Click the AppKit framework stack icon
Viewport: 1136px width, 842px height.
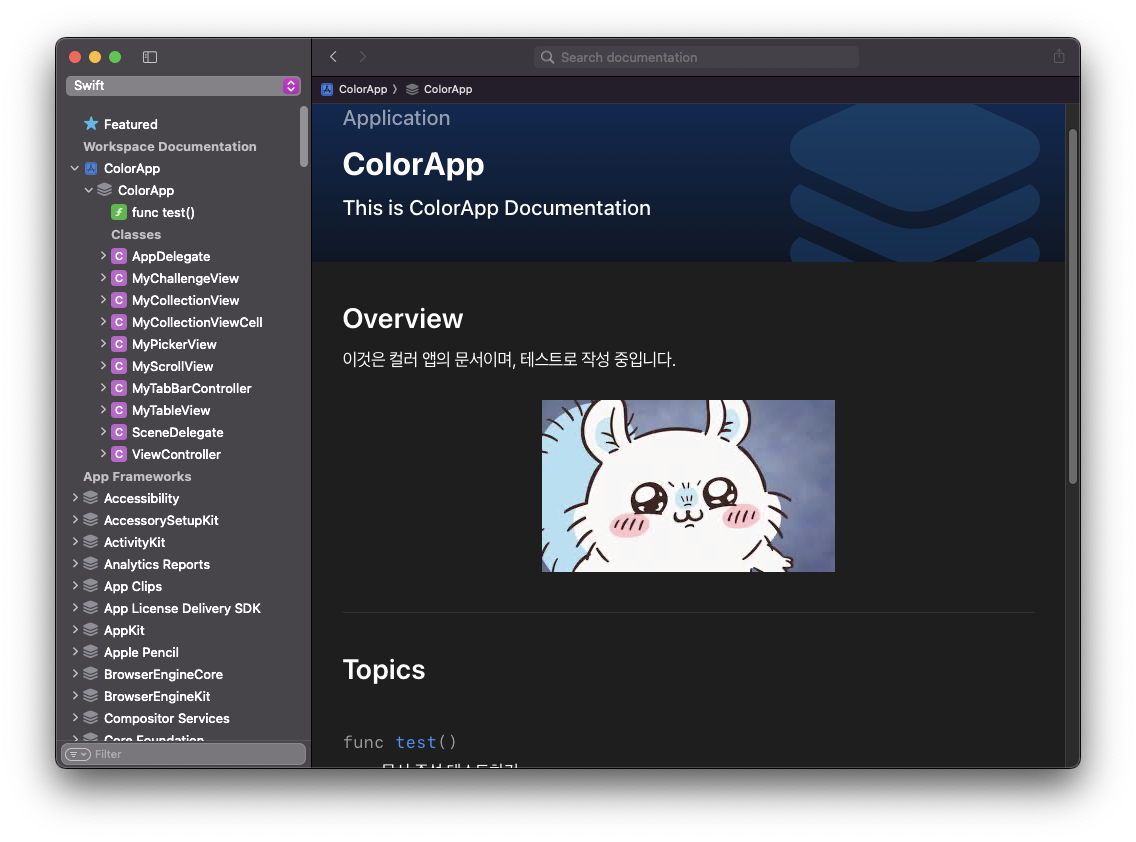pyautogui.click(x=91, y=630)
